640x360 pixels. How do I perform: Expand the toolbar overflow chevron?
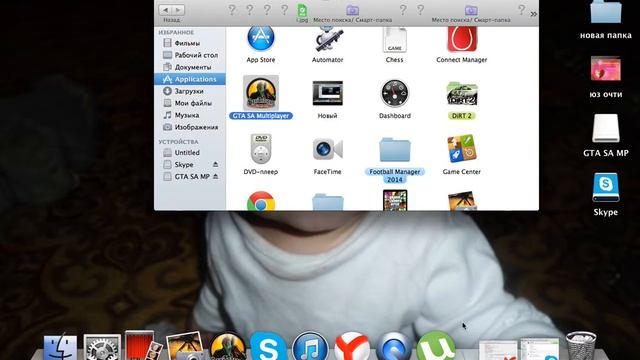tap(533, 14)
